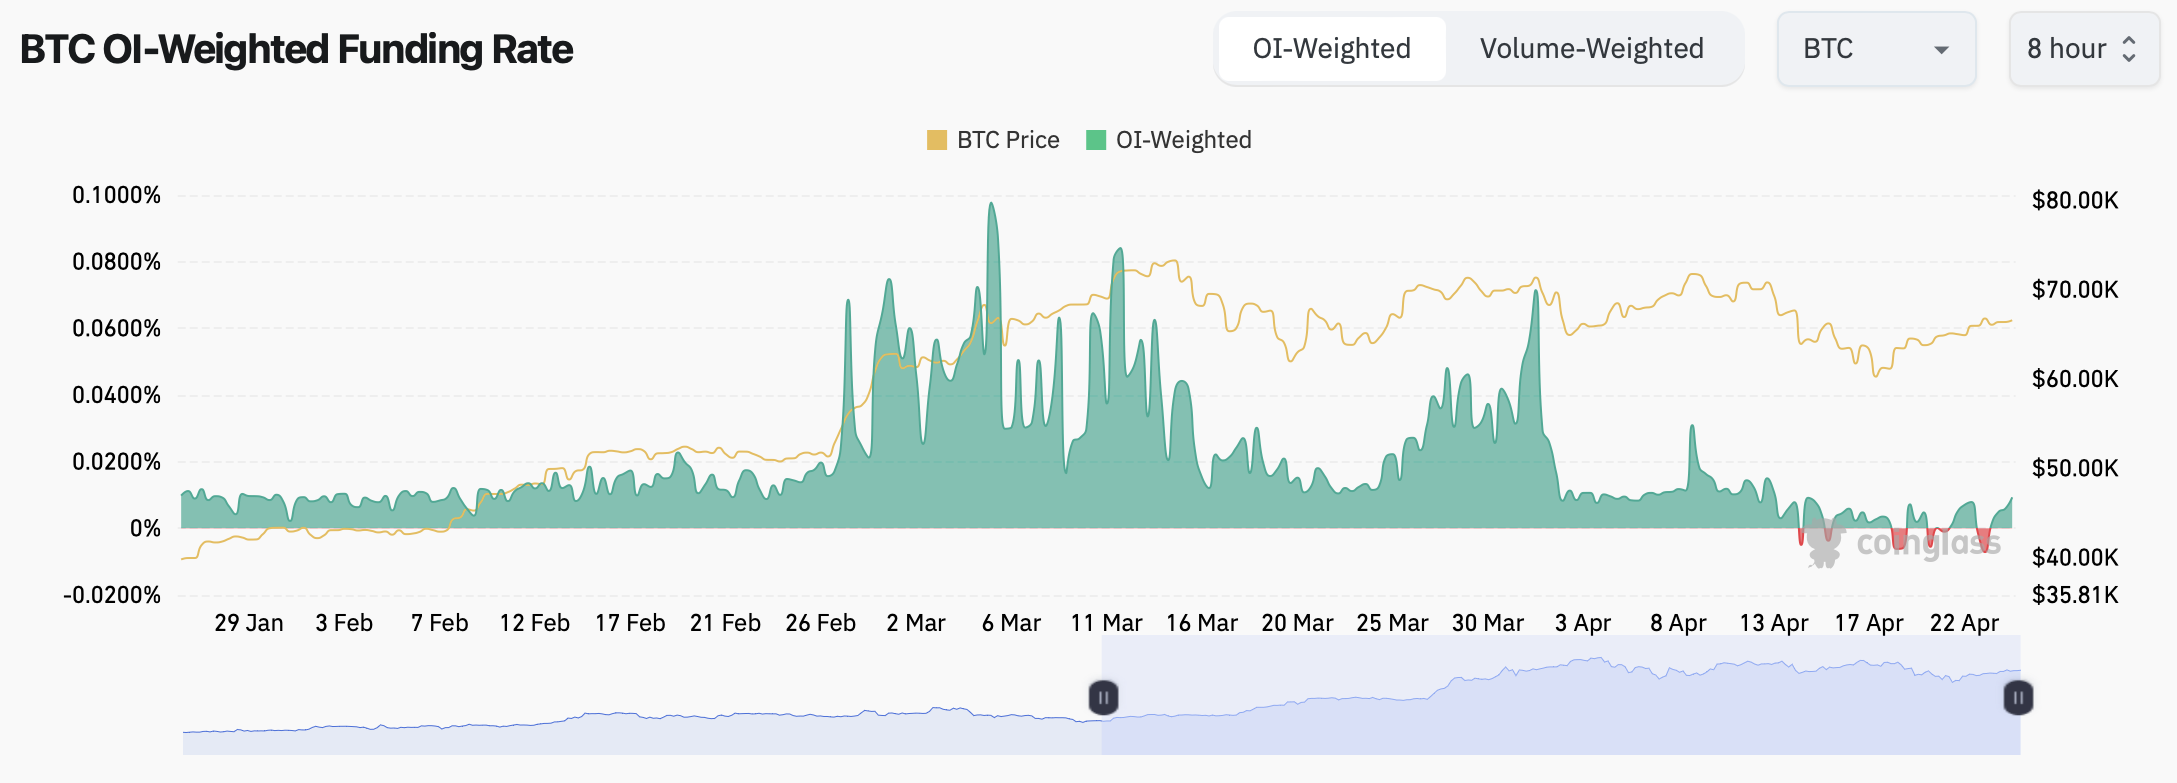Viewport: 2177px width, 783px height.
Task: Toggle the OI-Weighted legend series
Action: [1183, 140]
